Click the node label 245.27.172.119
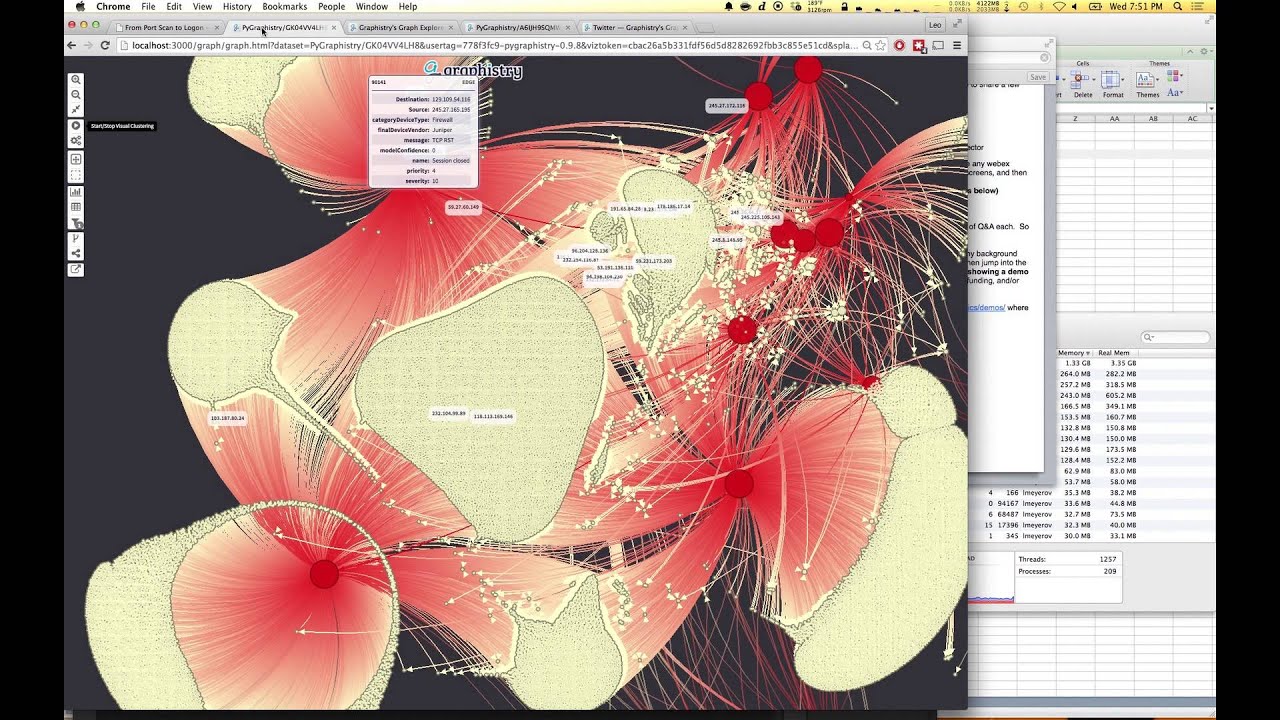The width and height of the screenshot is (1280, 720). coord(727,105)
